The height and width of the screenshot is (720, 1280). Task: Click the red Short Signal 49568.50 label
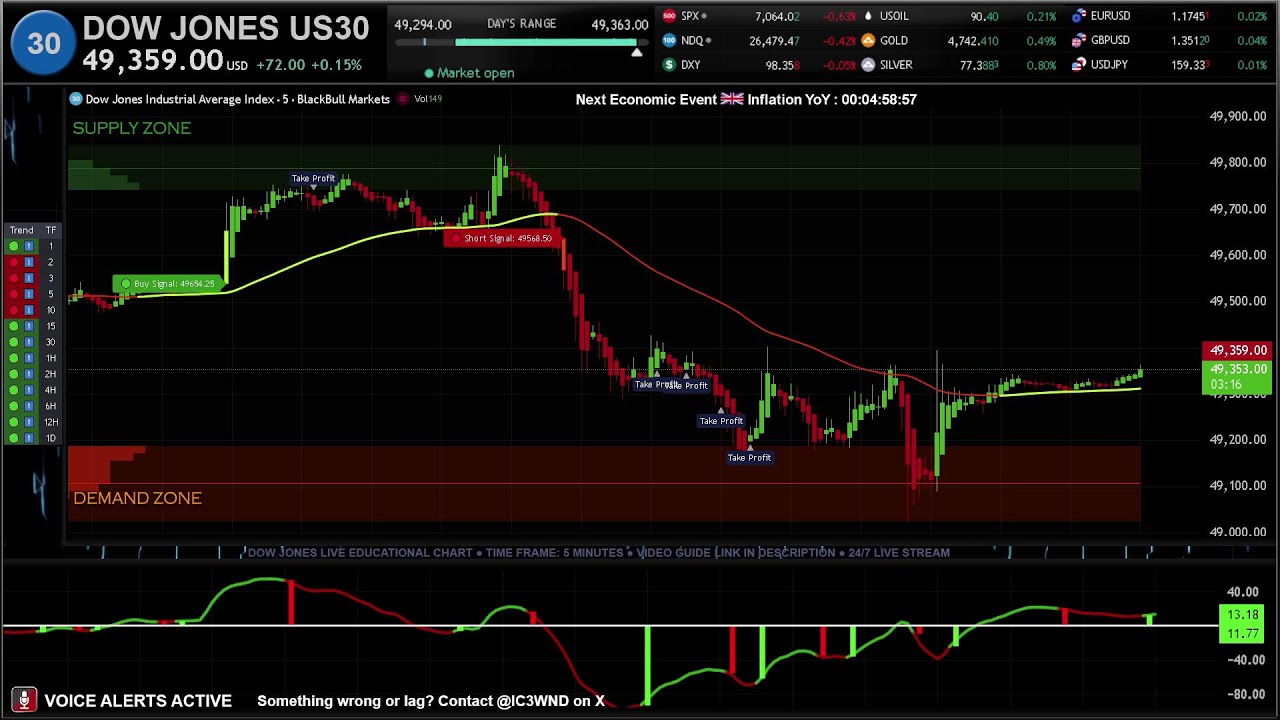pos(503,238)
